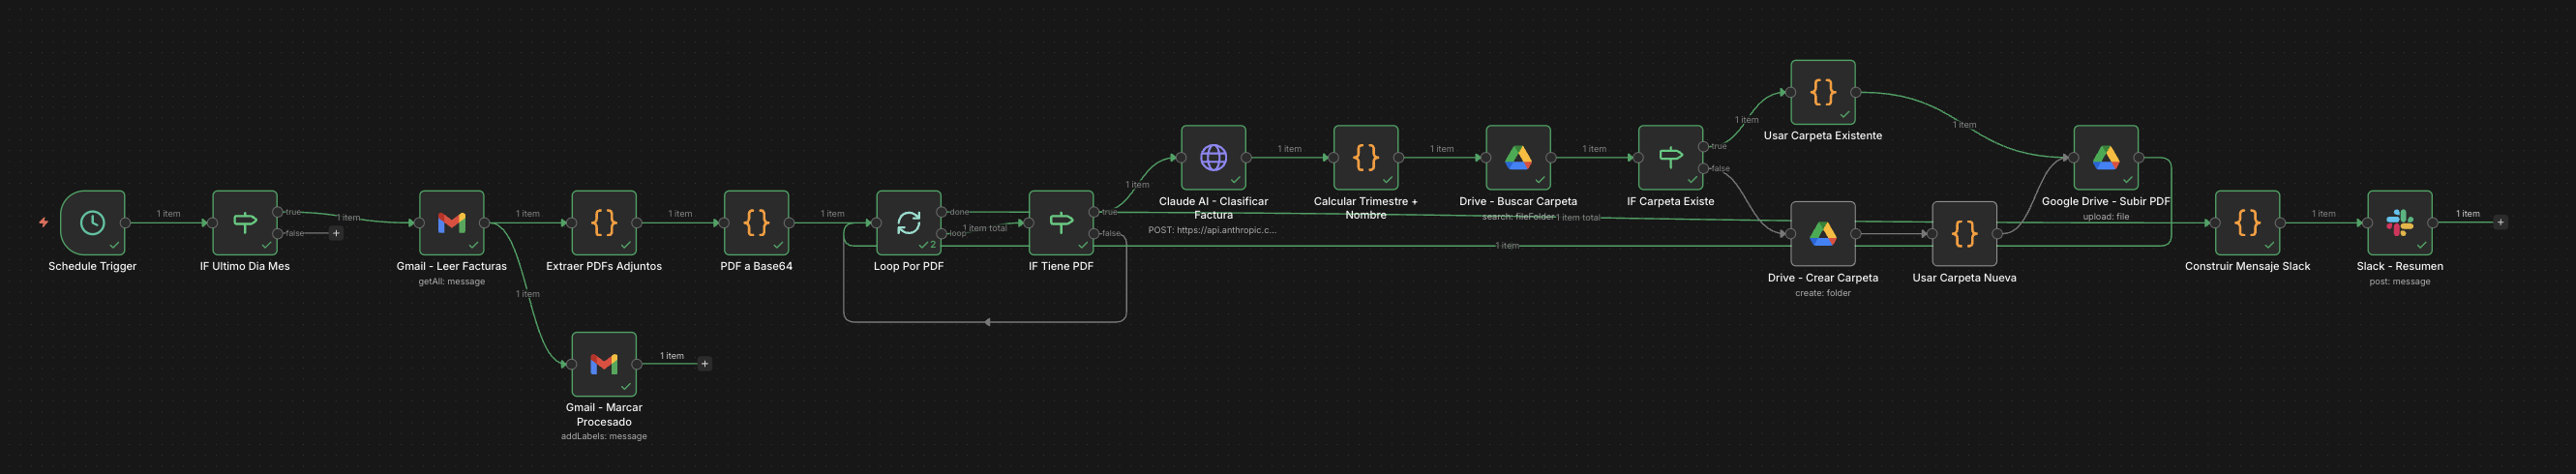Image resolution: width=2576 pixels, height=474 pixels.
Task: Open the Gmail - Leer Facturas node
Action: pos(451,222)
